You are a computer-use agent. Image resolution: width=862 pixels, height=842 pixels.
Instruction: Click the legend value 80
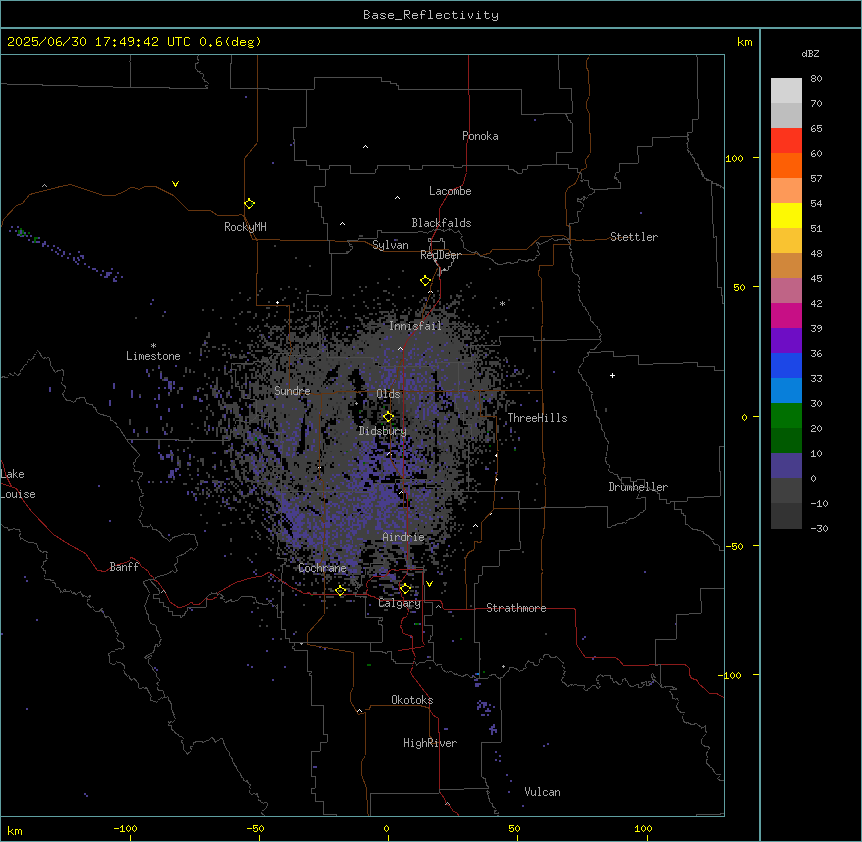[x=816, y=79]
